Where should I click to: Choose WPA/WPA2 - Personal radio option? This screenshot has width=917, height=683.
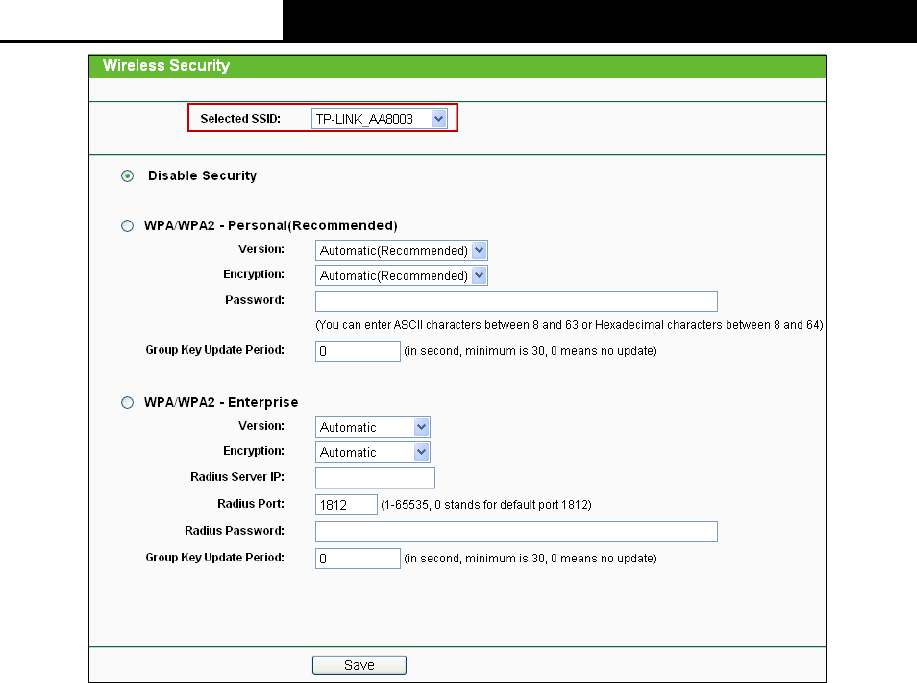pos(127,226)
